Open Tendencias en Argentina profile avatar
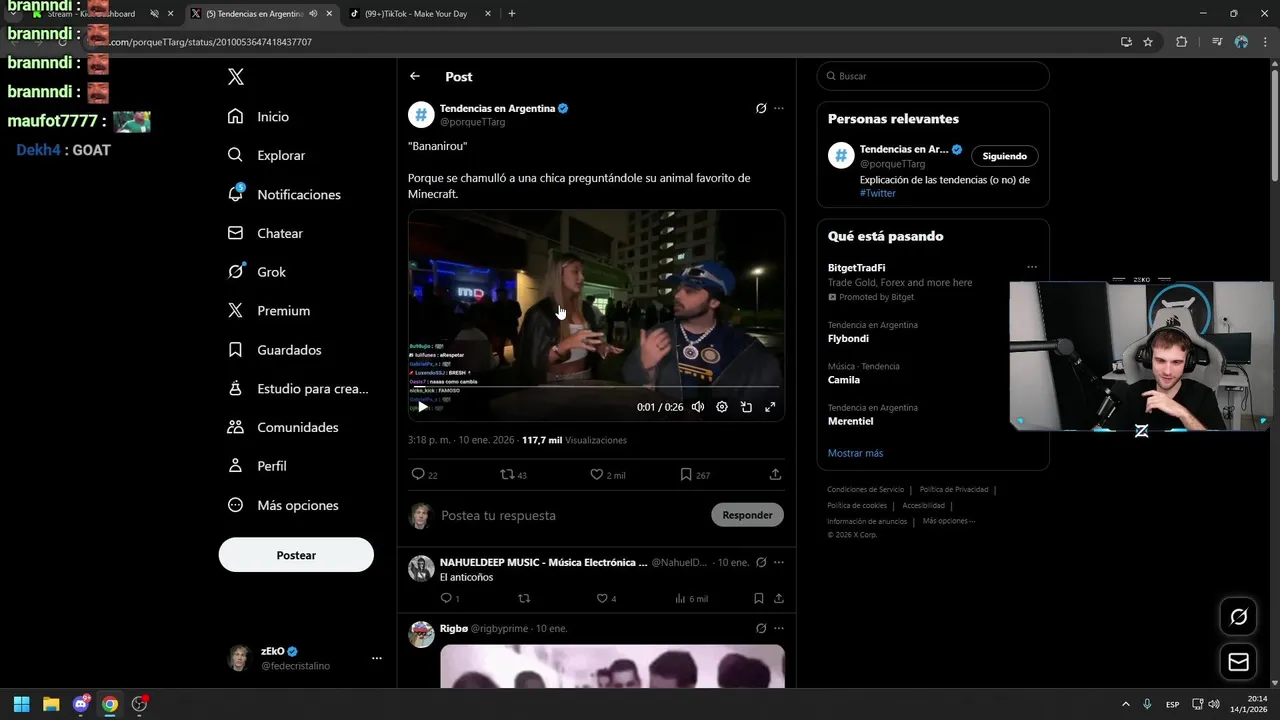 coord(421,115)
